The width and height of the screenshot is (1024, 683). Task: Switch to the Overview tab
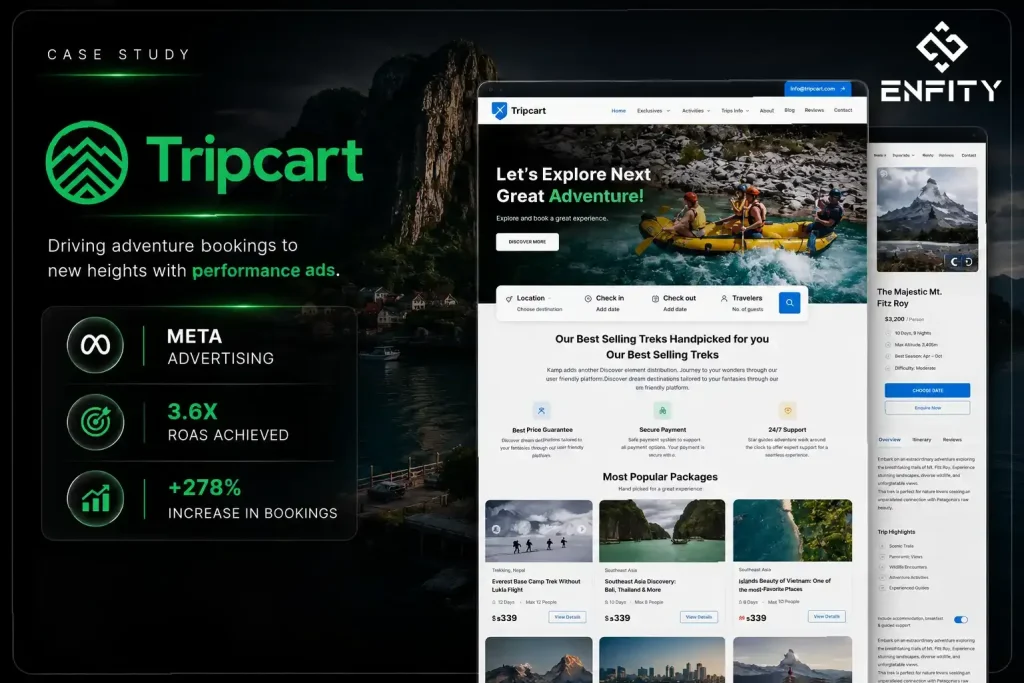tap(889, 439)
